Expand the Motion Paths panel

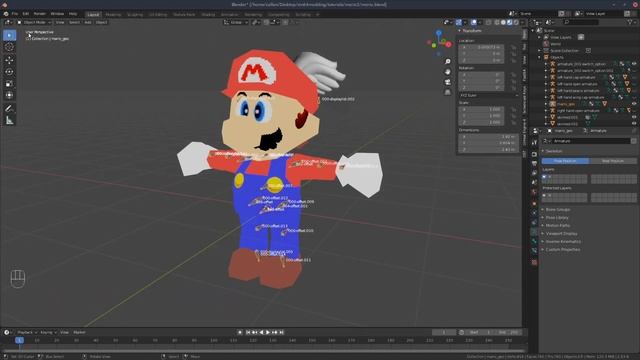558,225
